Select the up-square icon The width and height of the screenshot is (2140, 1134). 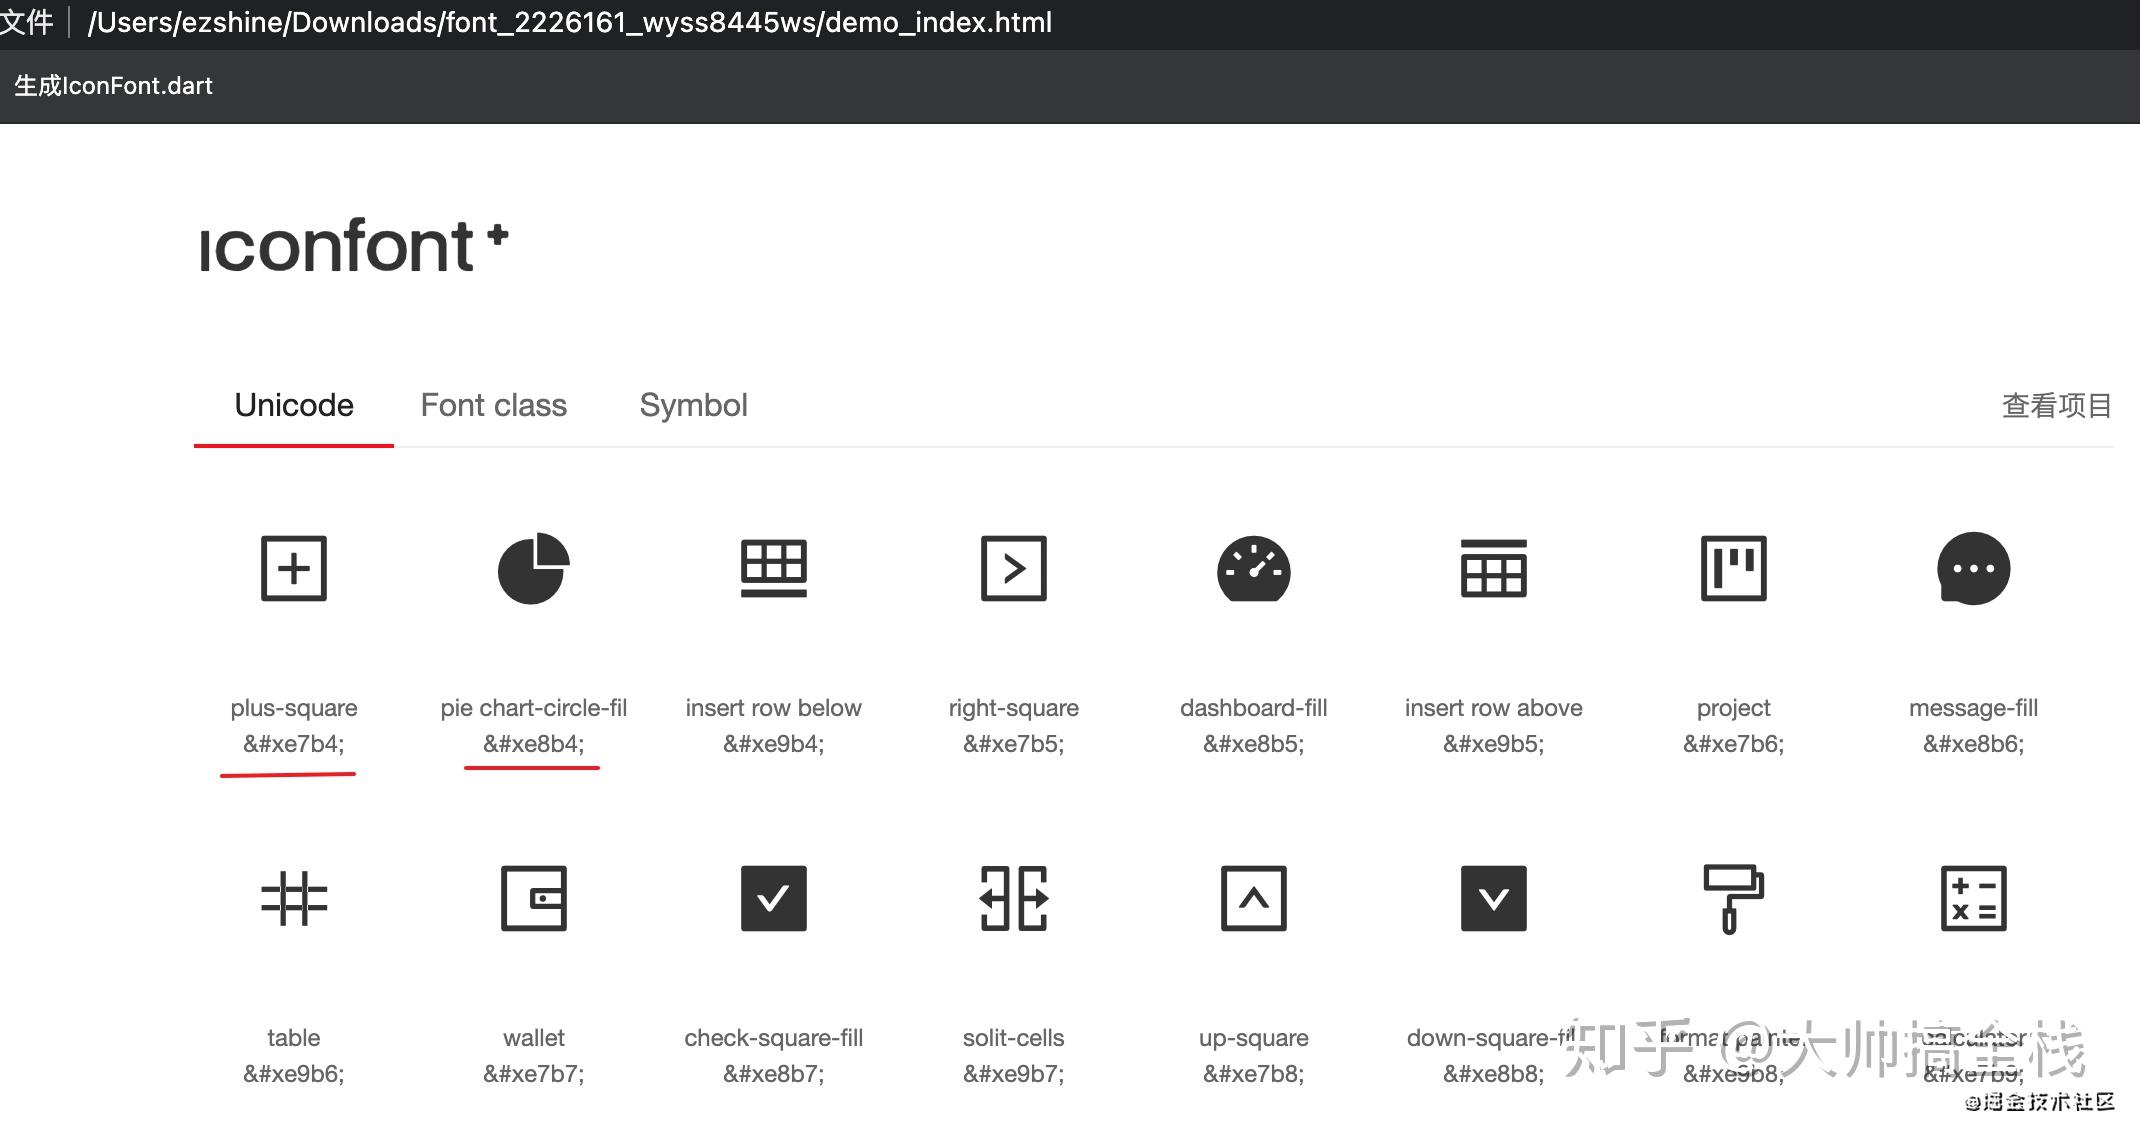(1253, 898)
